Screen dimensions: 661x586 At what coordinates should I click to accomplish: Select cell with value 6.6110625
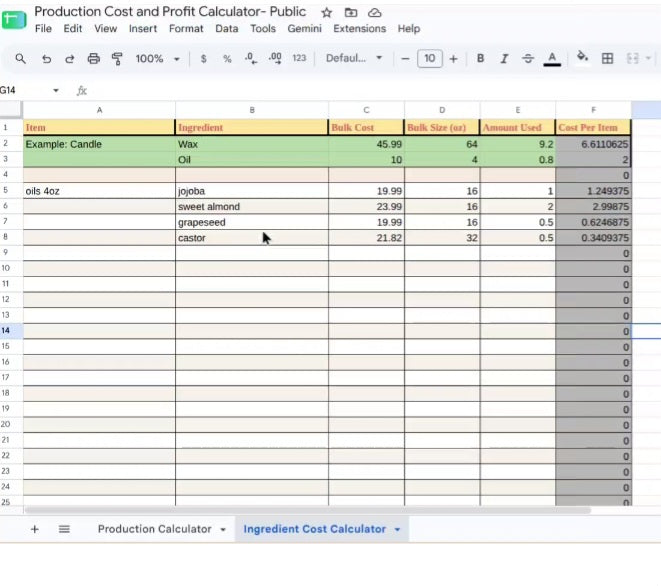tap(593, 144)
